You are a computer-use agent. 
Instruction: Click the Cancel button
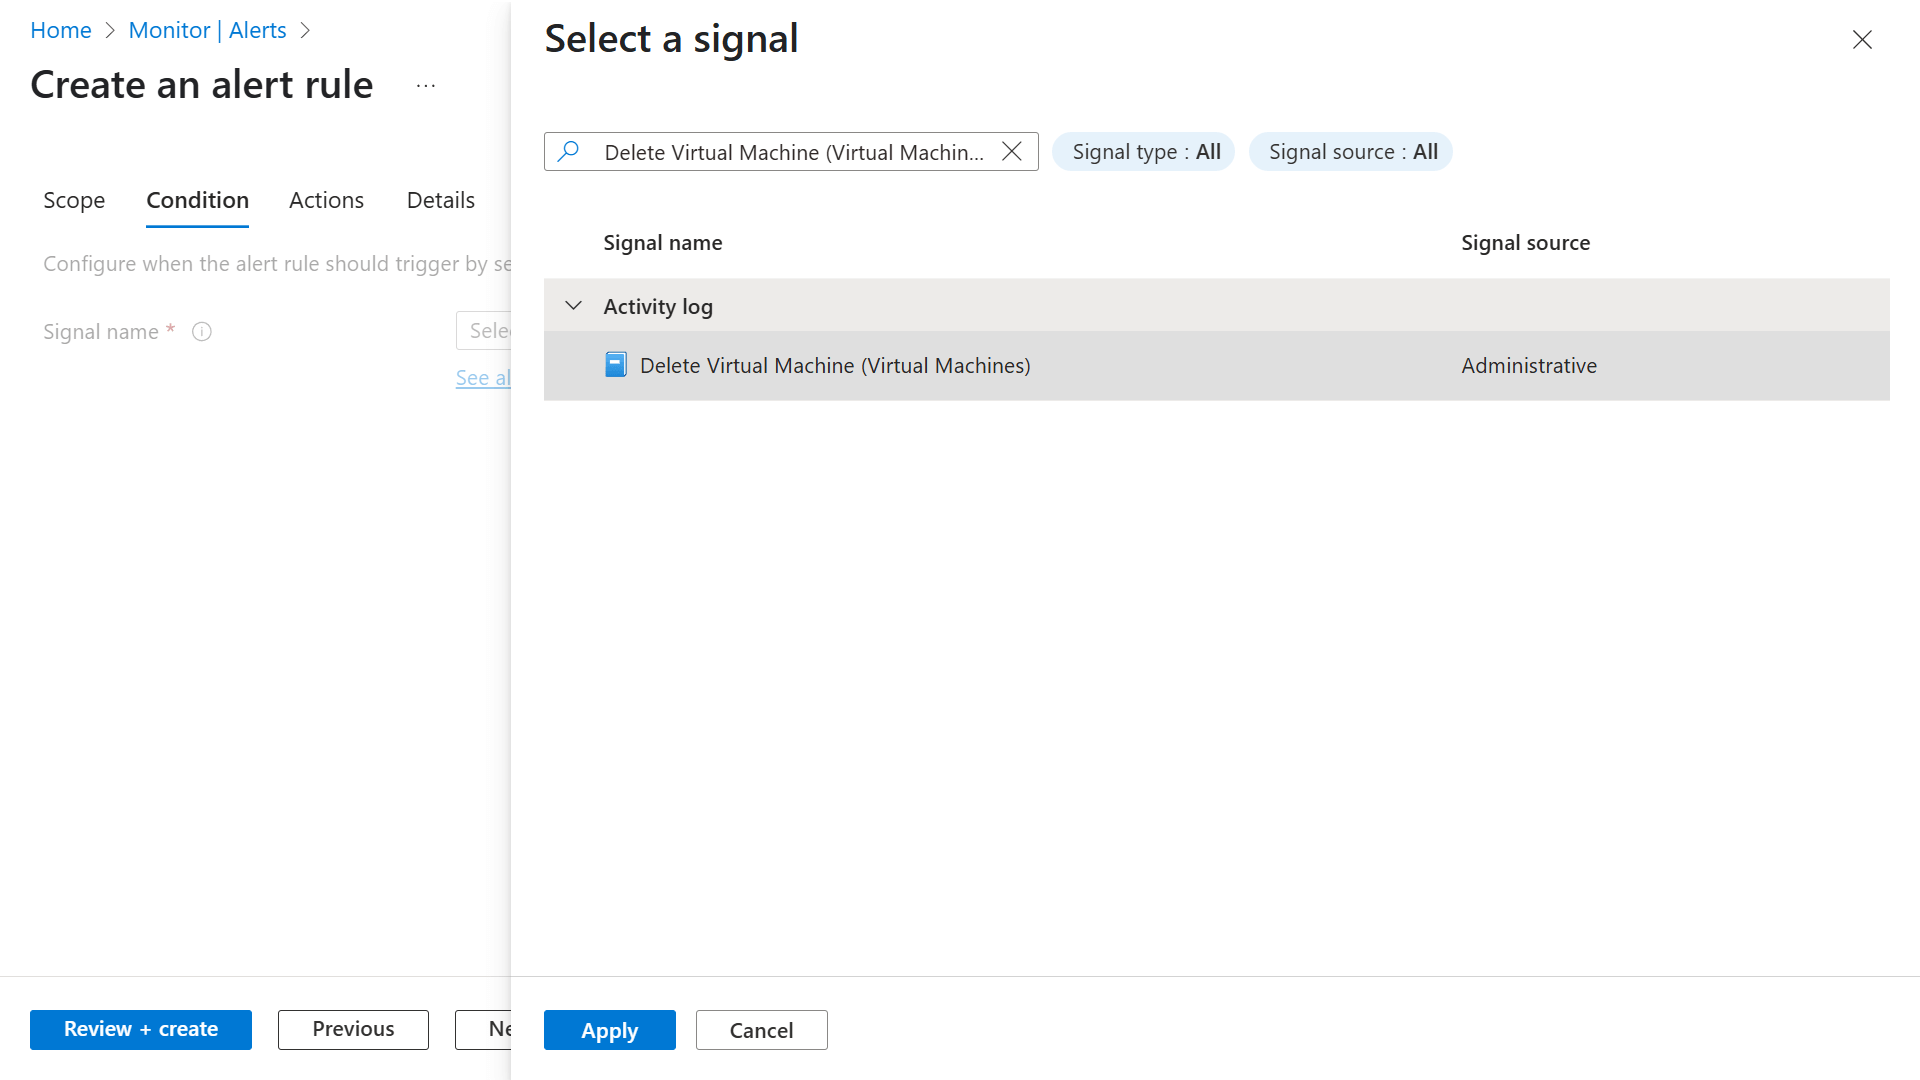(x=762, y=1030)
